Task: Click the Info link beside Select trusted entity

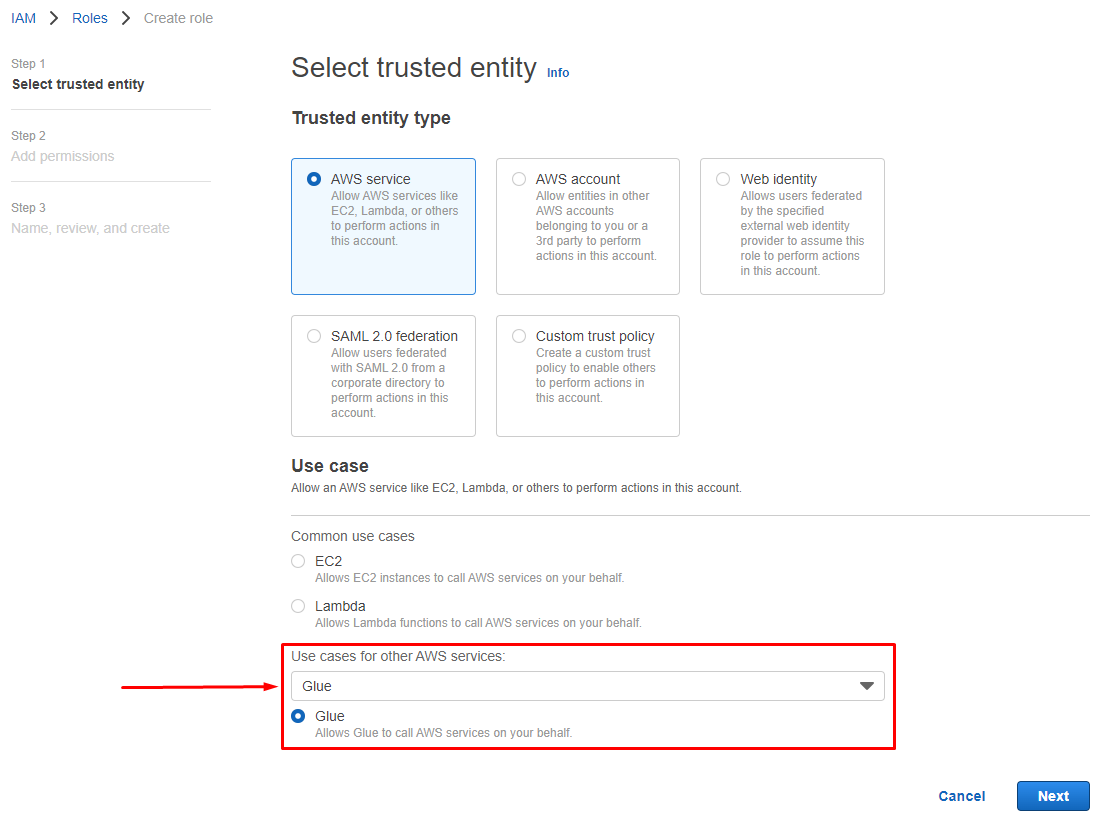Action: [558, 72]
